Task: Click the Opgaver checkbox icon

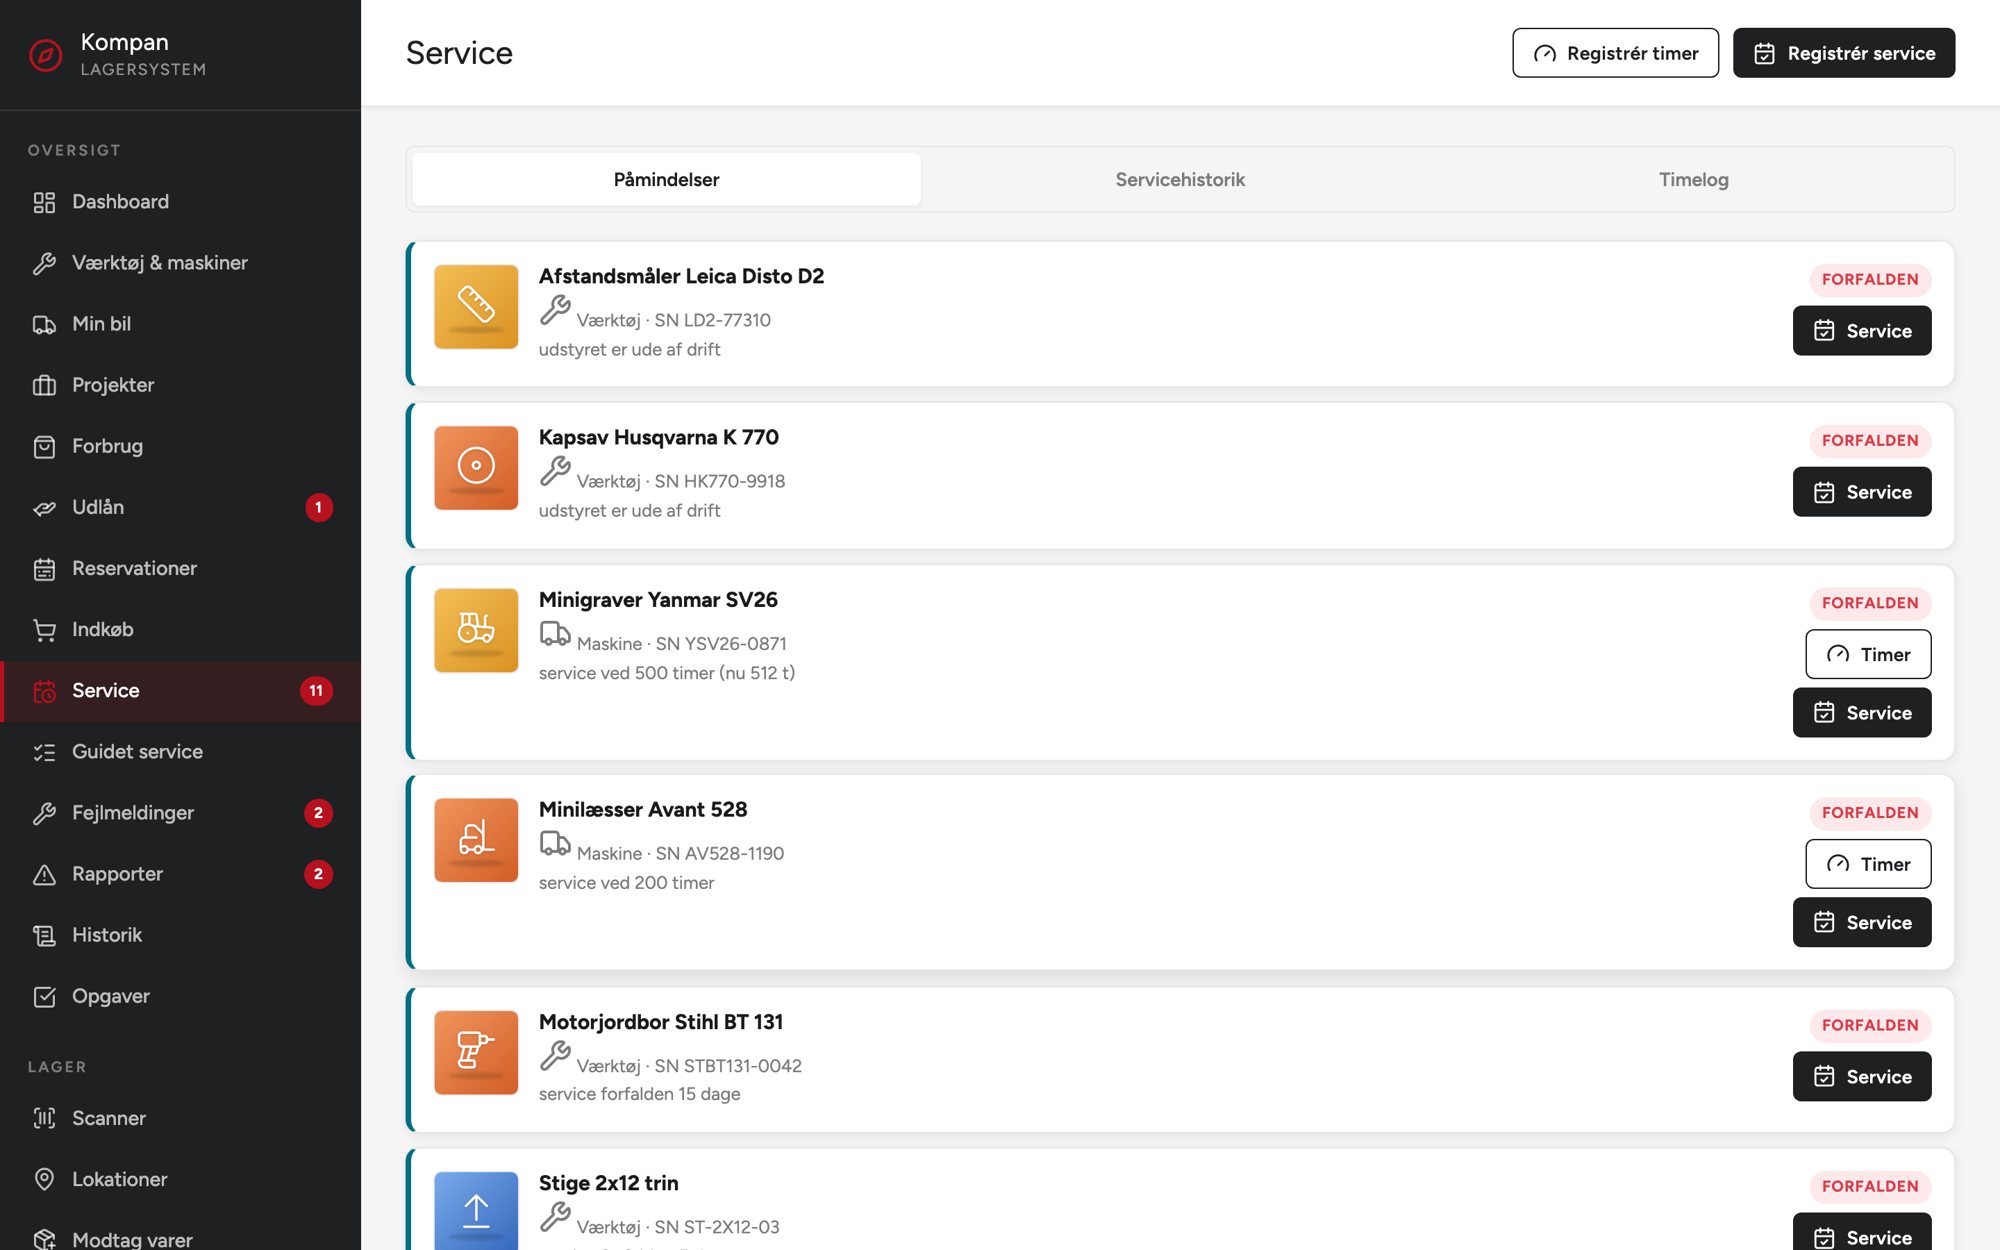Action: coord(44,996)
